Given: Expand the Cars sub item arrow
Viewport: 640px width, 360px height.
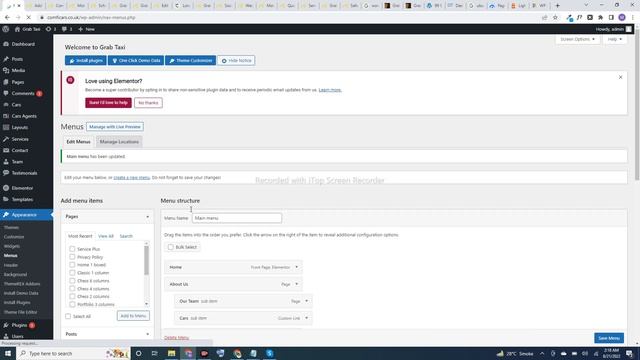Looking at the screenshot, I should 307,318.
